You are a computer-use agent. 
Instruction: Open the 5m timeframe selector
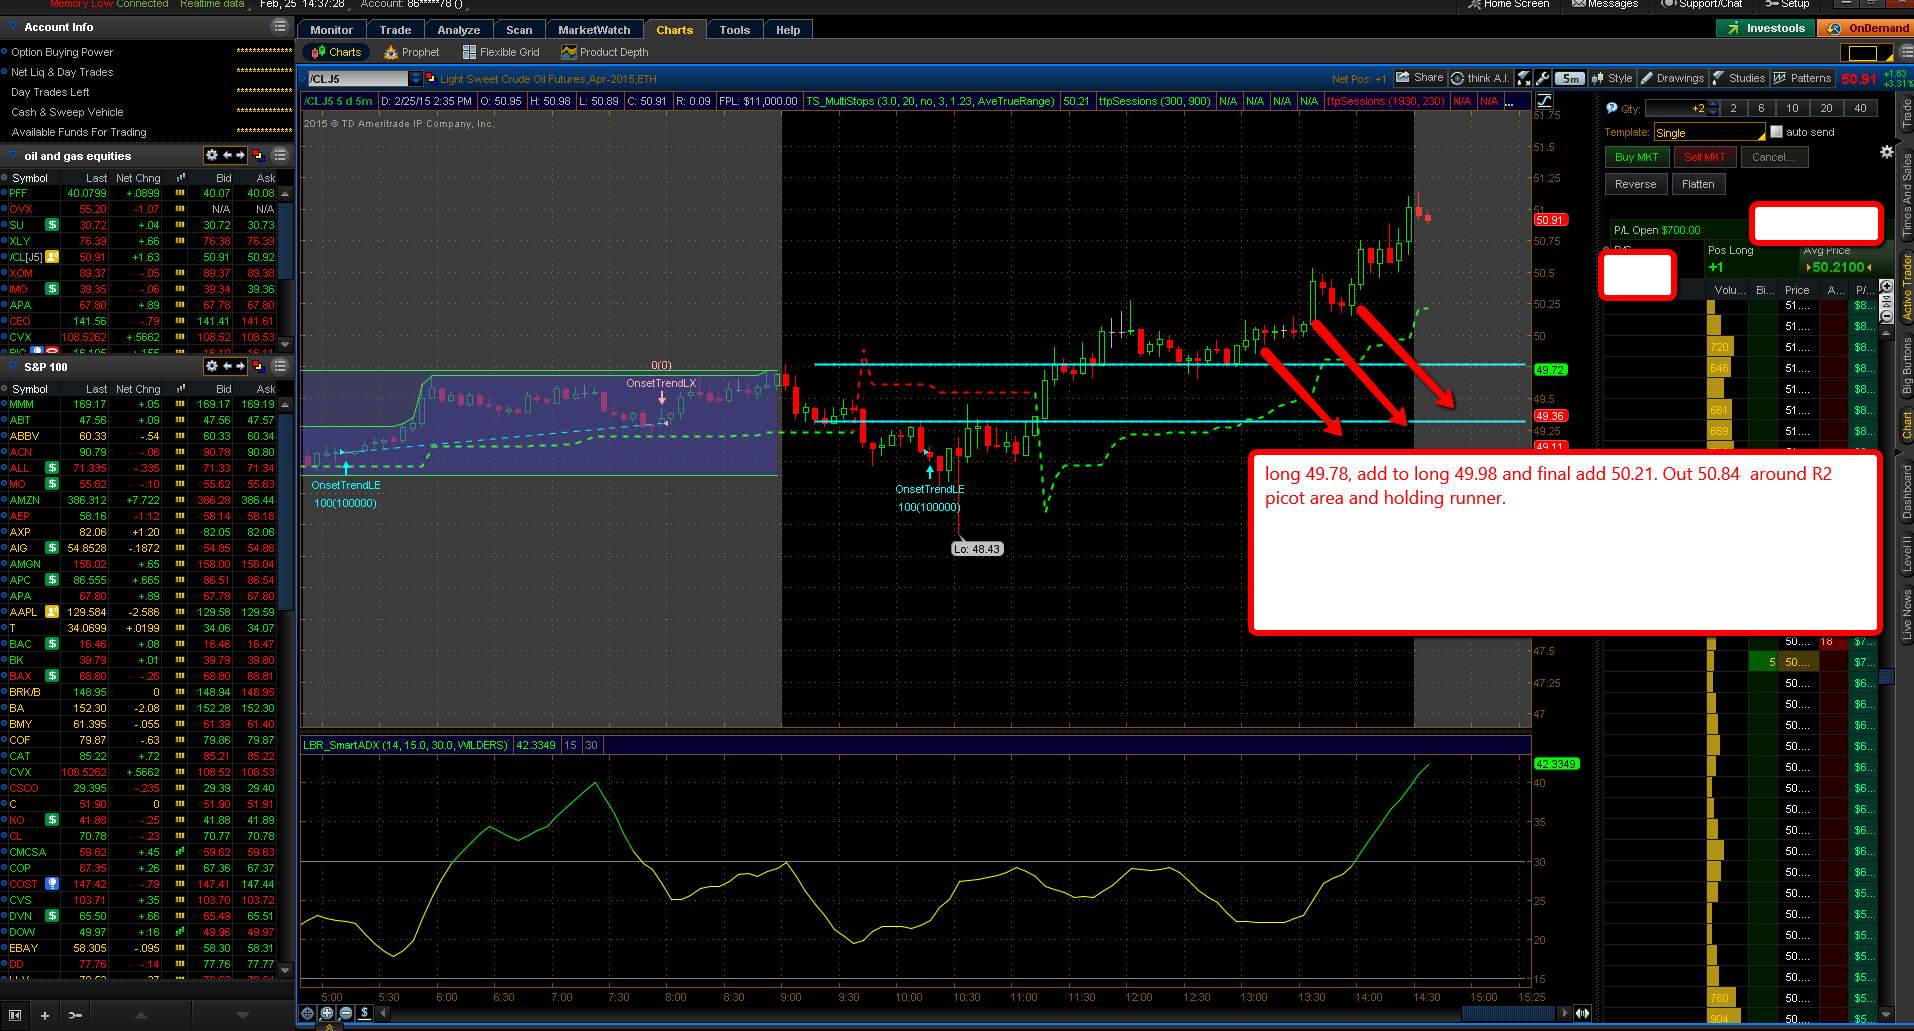1571,78
